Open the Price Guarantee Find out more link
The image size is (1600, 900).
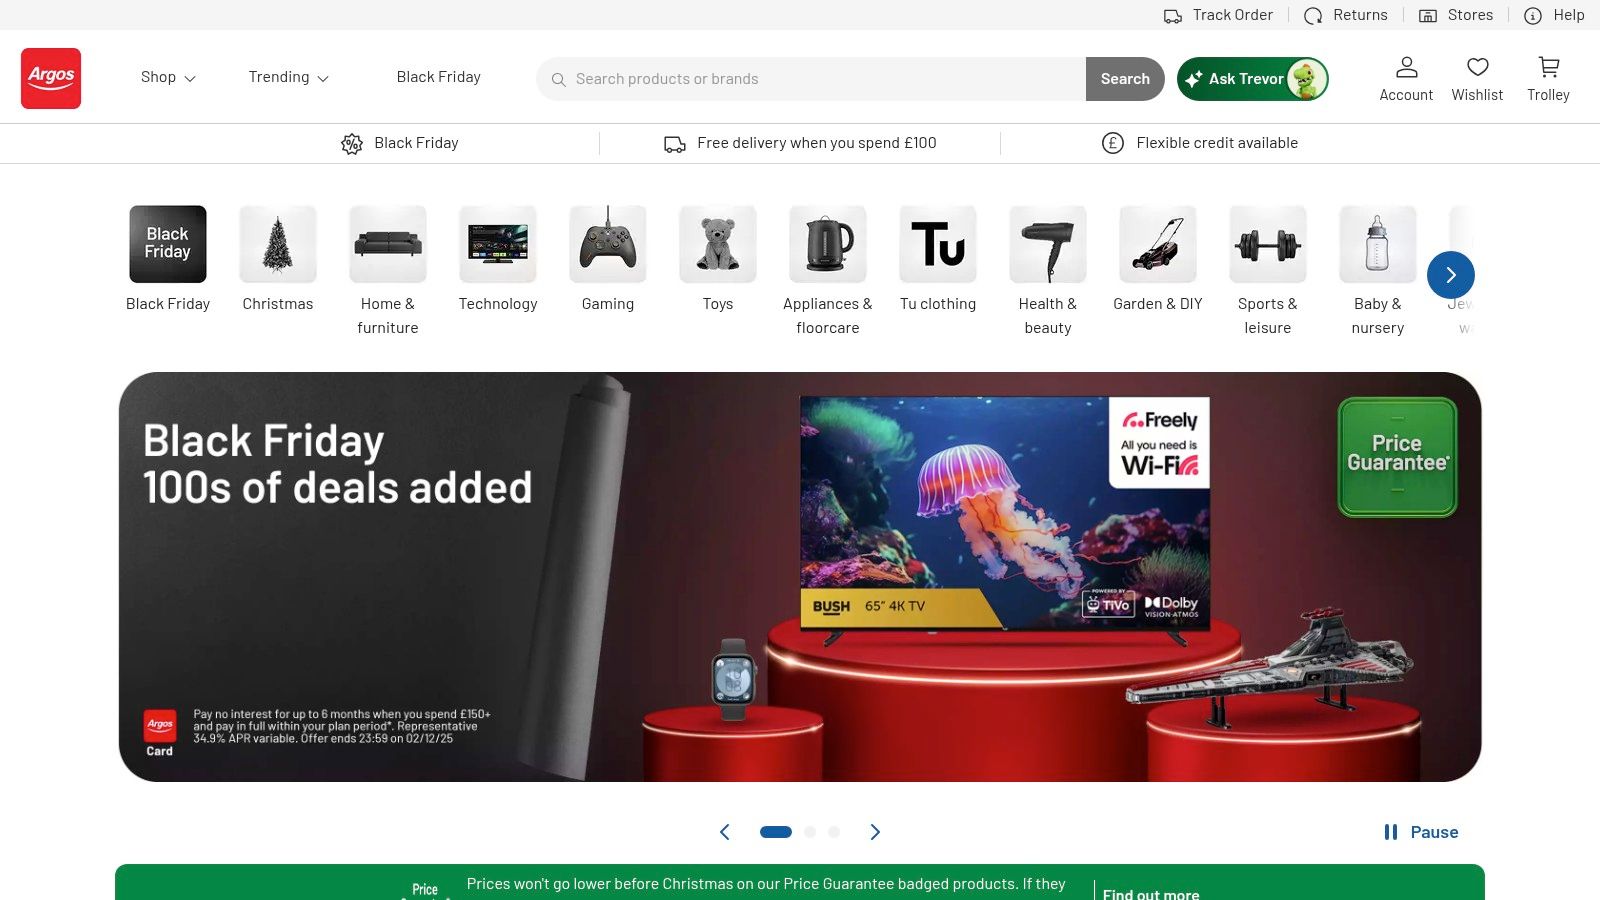1149,893
